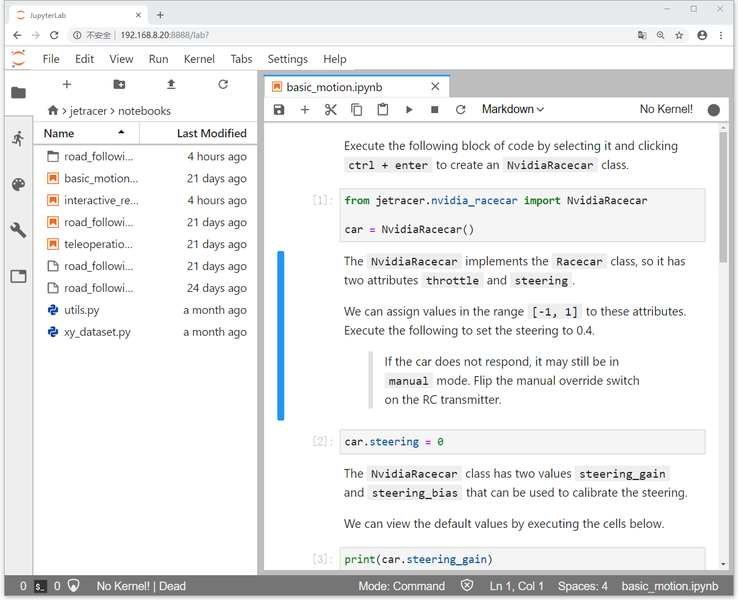Click the browser address bar URL

165,35
